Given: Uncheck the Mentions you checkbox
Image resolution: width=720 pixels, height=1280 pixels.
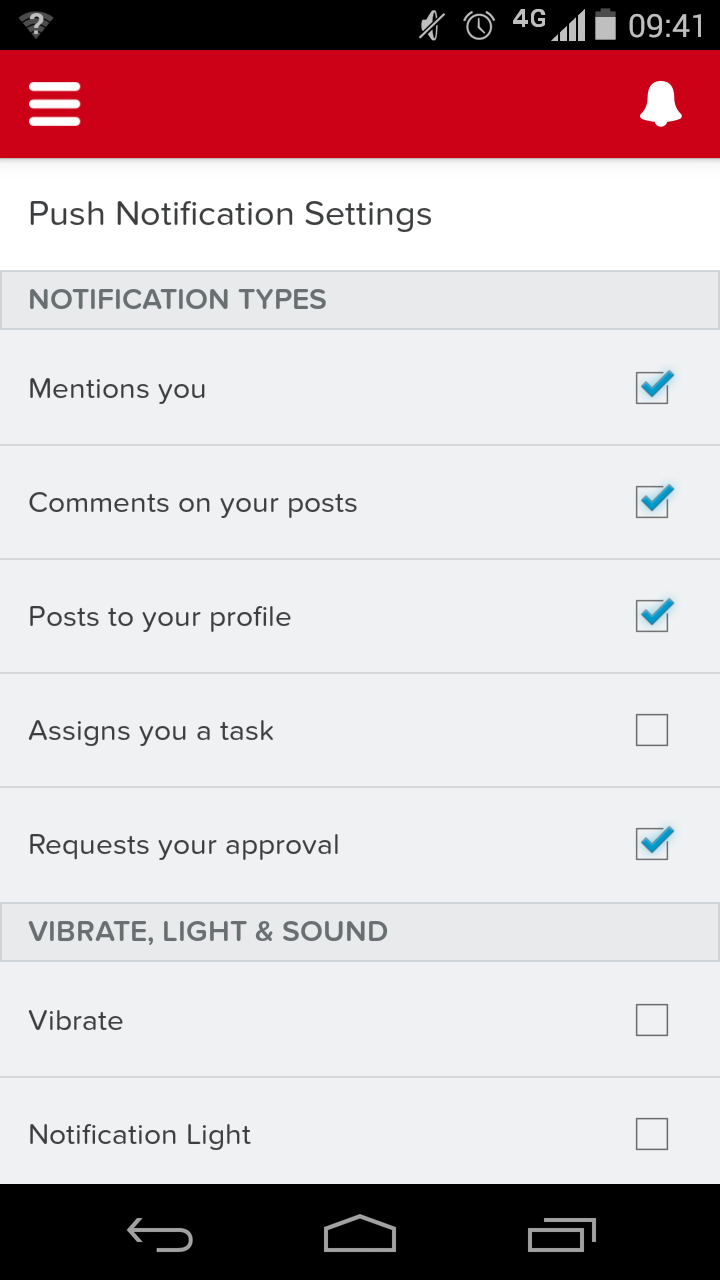Looking at the screenshot, I should (652, 388).
